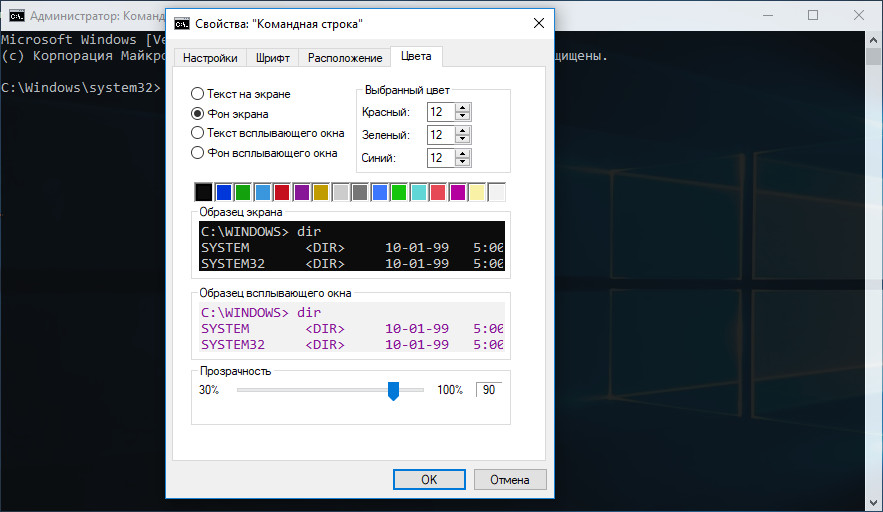Pick the dark gray color swatch
The width and height of the screenshot is (883, 512).
(x=360, y=192)
